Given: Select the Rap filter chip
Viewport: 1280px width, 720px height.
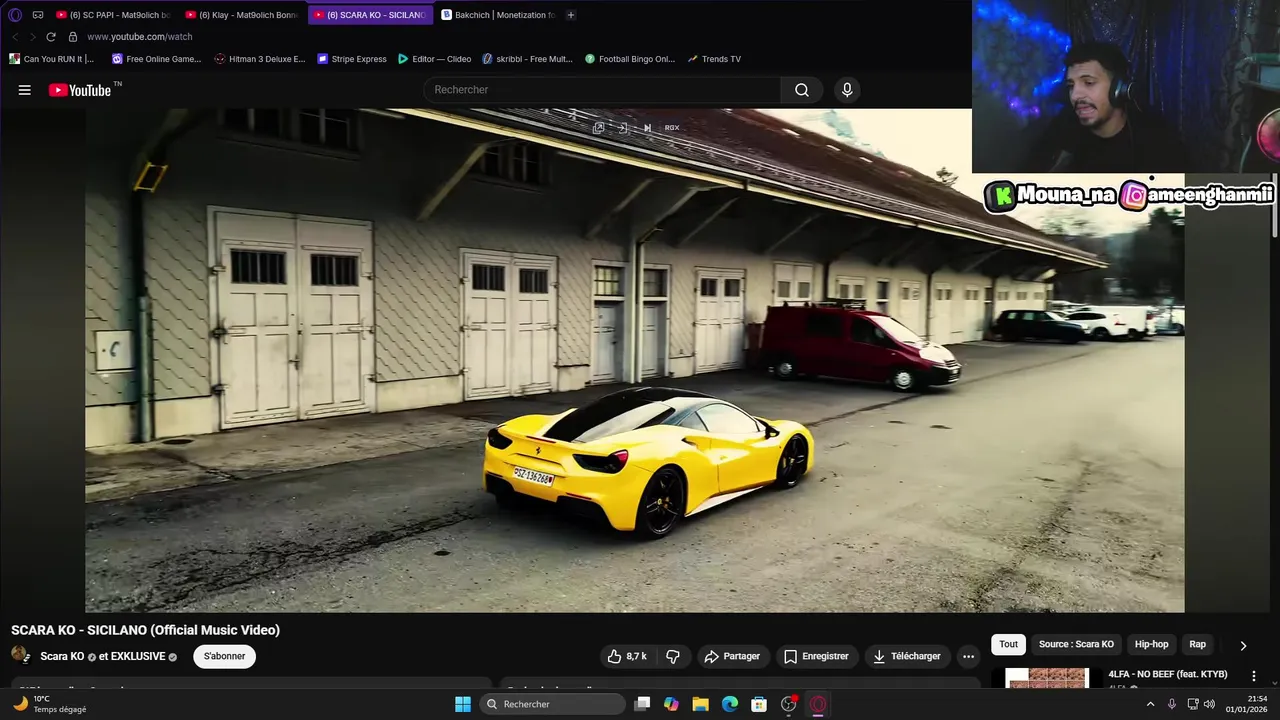Looking at the screenshot, I should (1197, 644).
